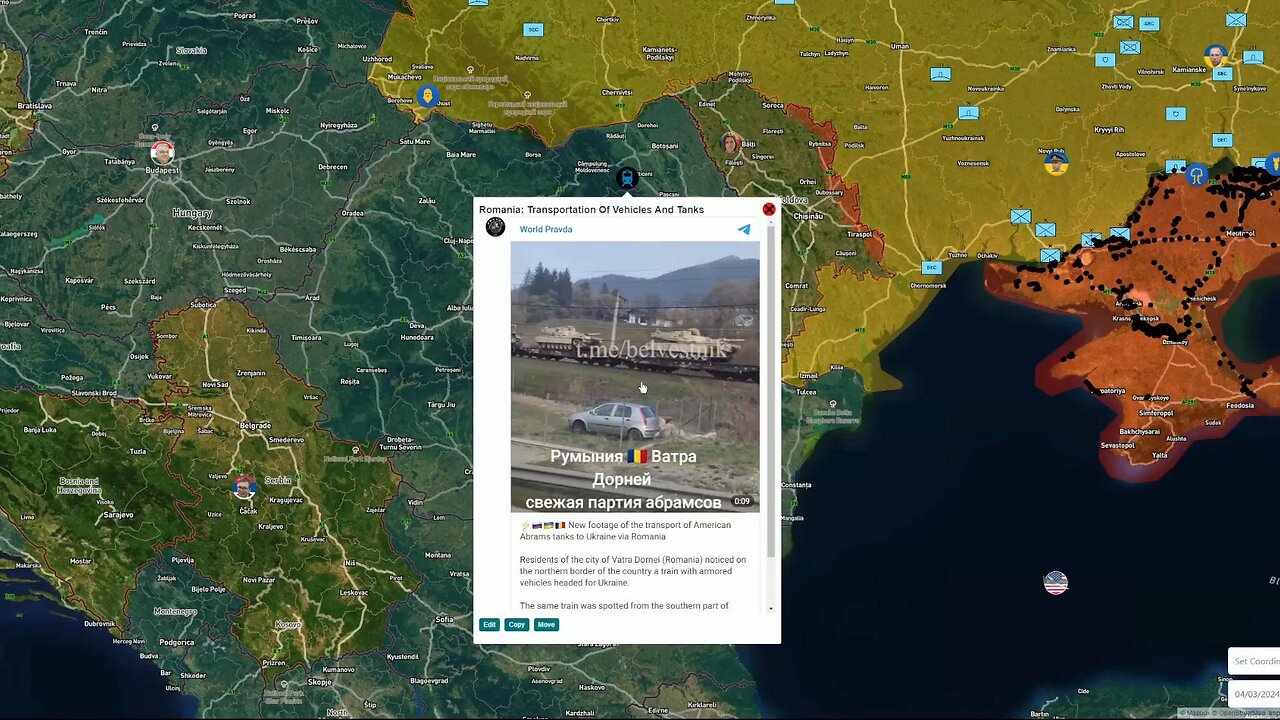This screenshot has width=1280, height=720.
Task: Select the yellow marker near Mukacheve
Action: click(428, 96)
